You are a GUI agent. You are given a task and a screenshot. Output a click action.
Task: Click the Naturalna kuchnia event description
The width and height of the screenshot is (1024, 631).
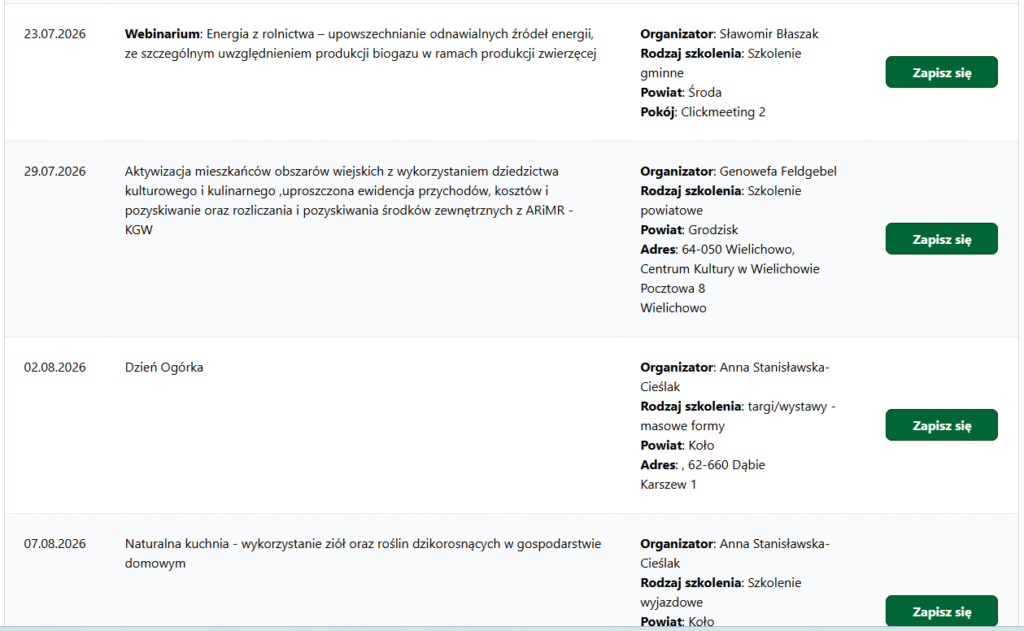pos(362,553)
